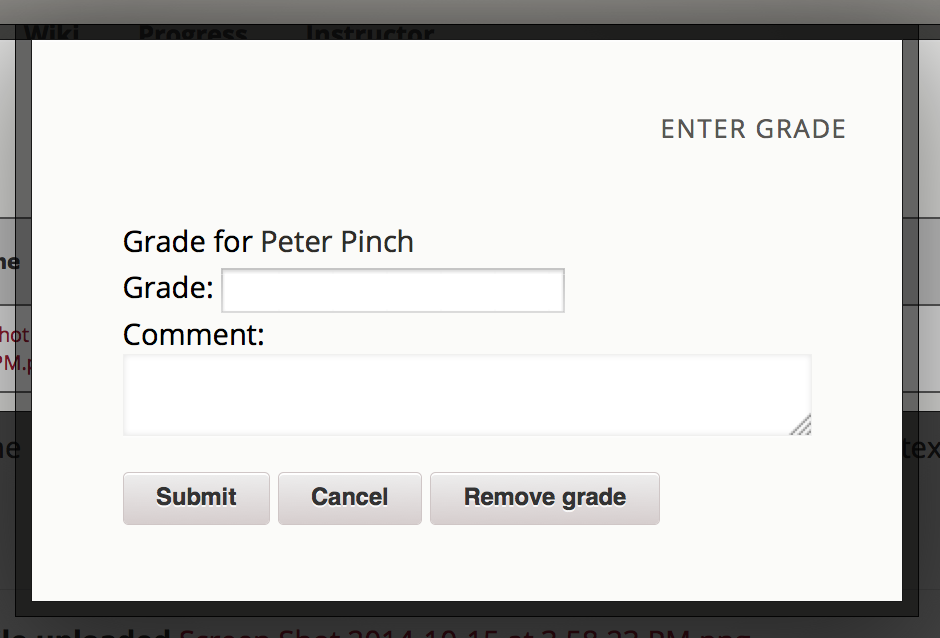Open the Wiki tab behind dialog
940x638 pixels.
[x=52, y=32]
